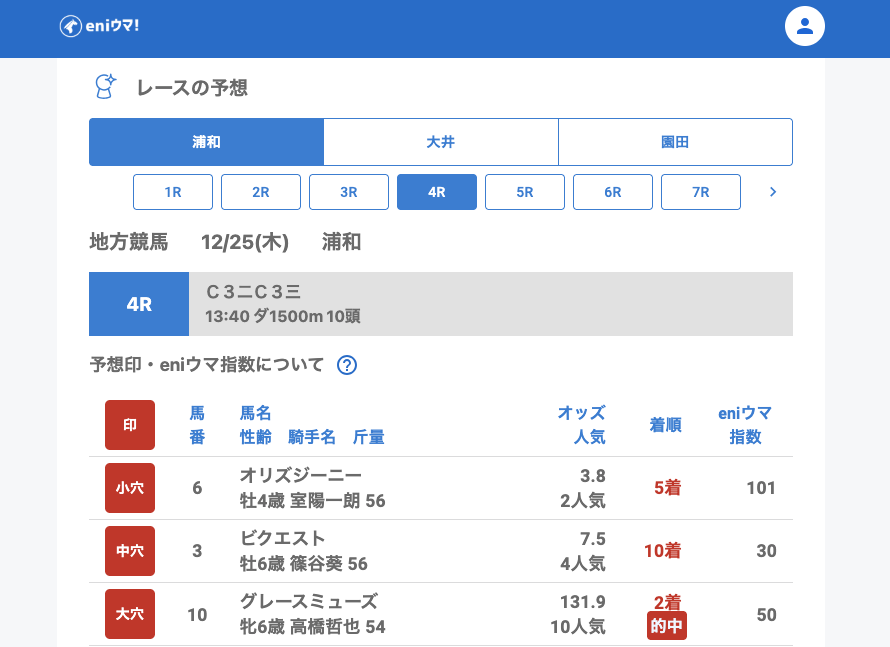Click the race prediction mascot icon

(105, 87)
